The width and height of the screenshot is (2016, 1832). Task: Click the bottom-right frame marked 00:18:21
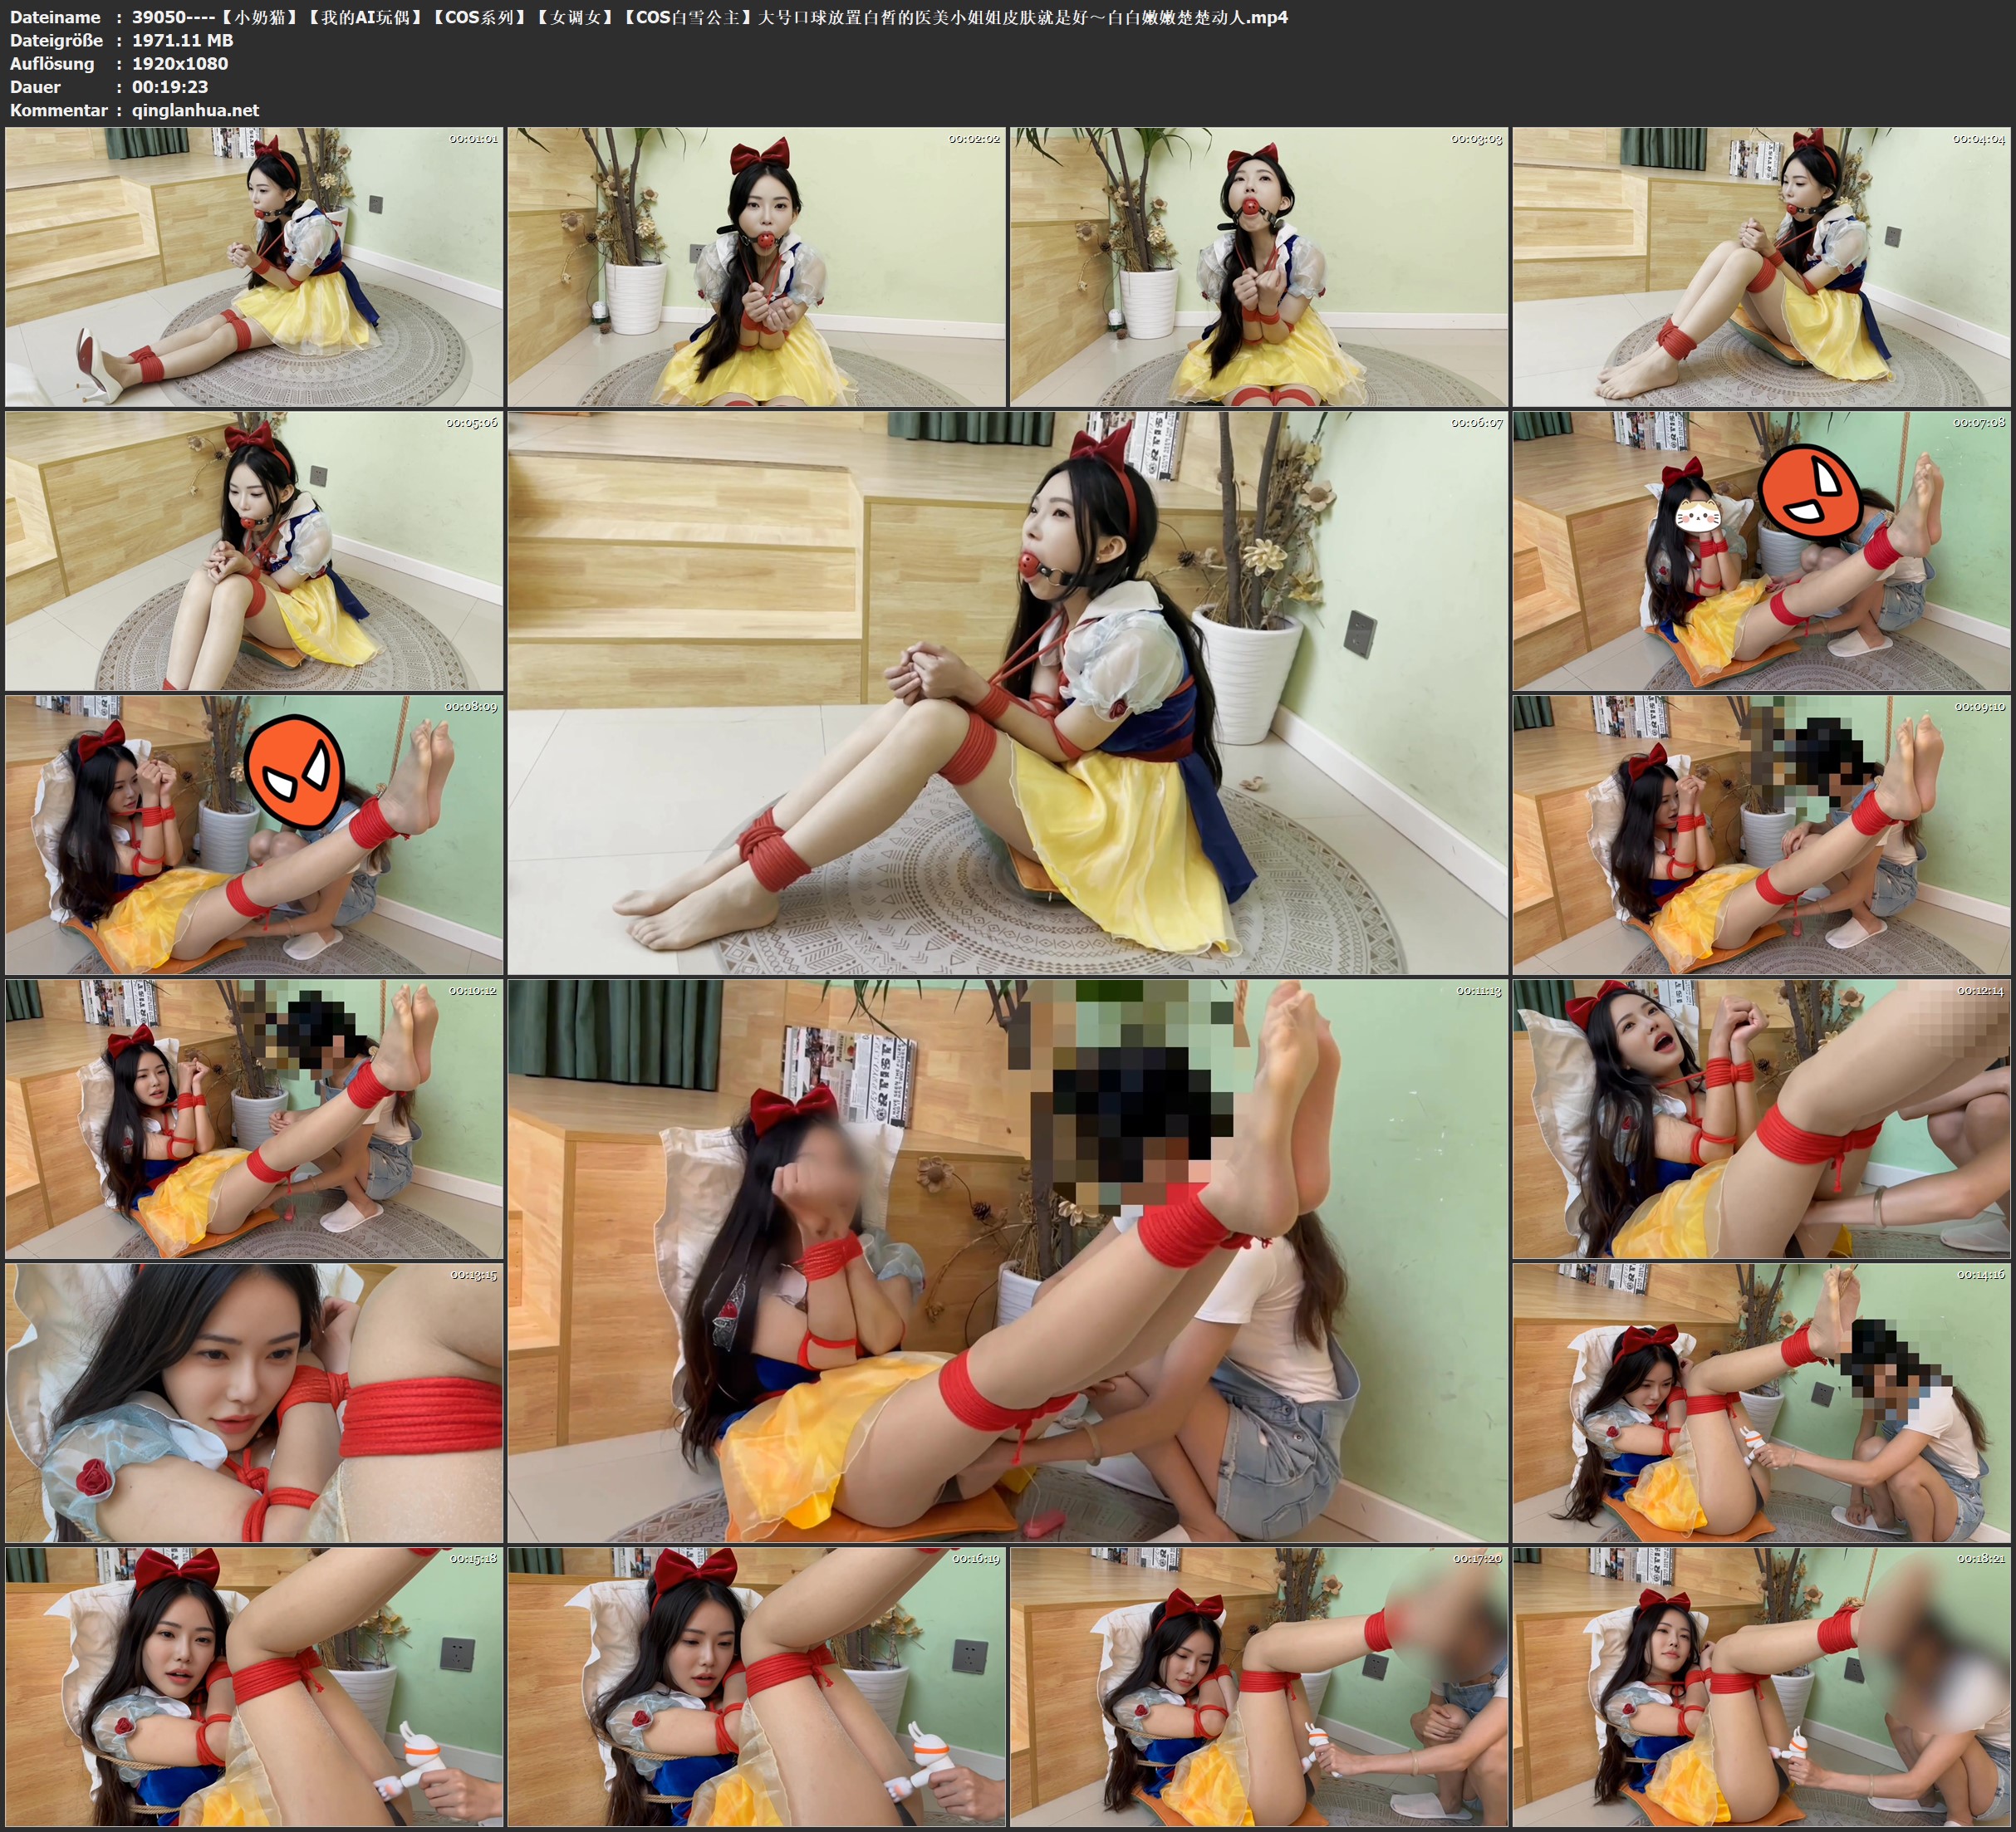point(1761,1686)
